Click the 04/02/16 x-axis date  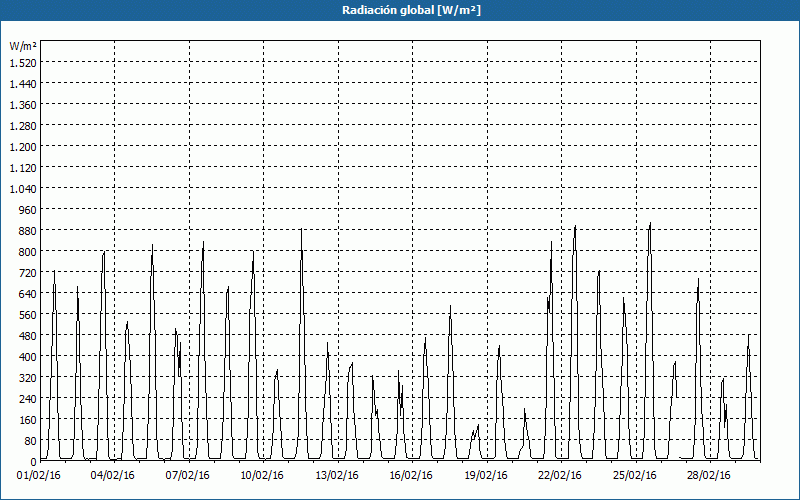pyautogui.click(x=113, y=475)
